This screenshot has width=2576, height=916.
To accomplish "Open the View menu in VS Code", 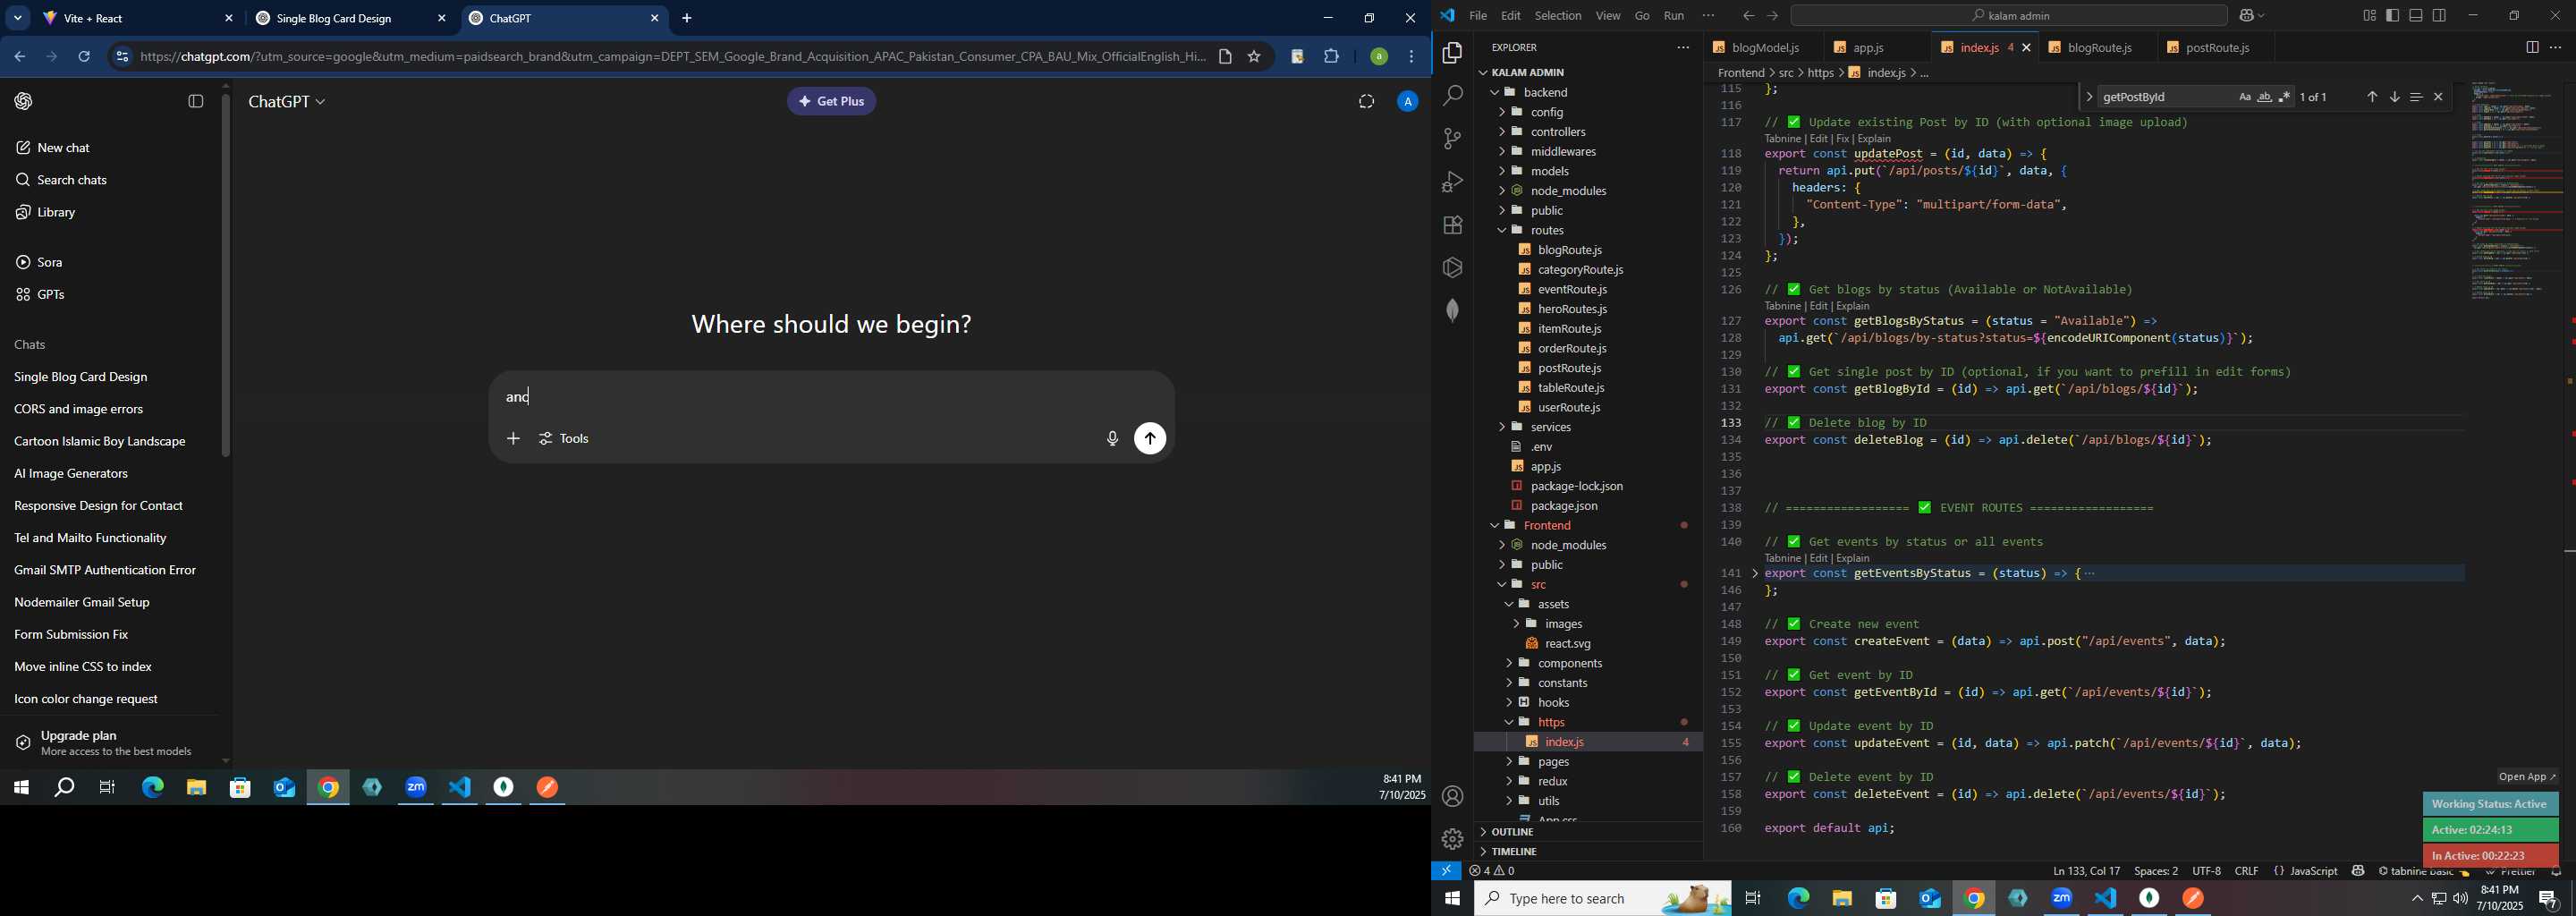I will (1608, 16).
